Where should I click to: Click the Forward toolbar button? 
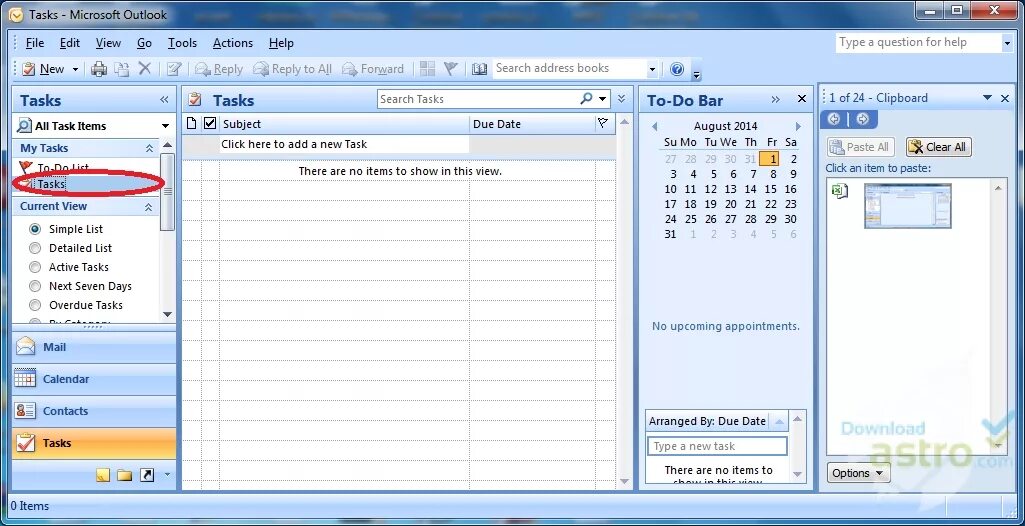(373, 69)
